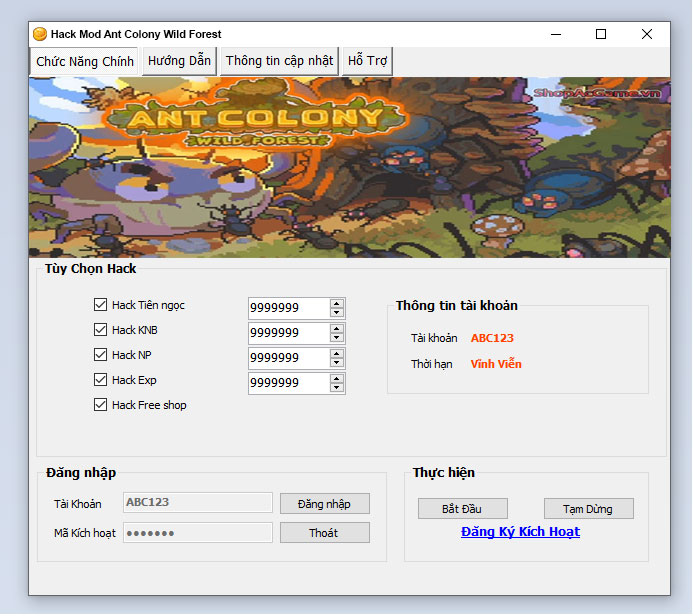Pause with the Tạm Dừng button

click(x=589, y=509)
